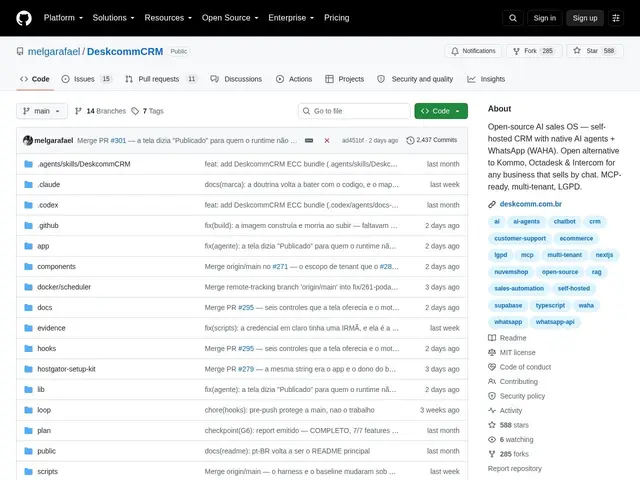Viewport: 640px width, 480px height.
Task: Click the folder icon for hostgator-setup-kit
Action: pyautogui.click(x=28, y=369)
